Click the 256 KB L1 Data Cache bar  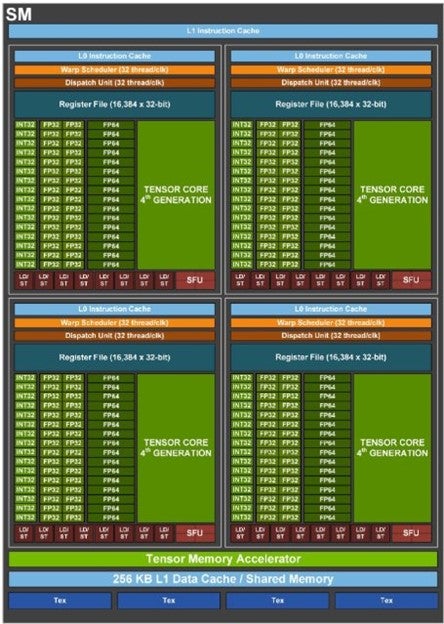(223, 579)
